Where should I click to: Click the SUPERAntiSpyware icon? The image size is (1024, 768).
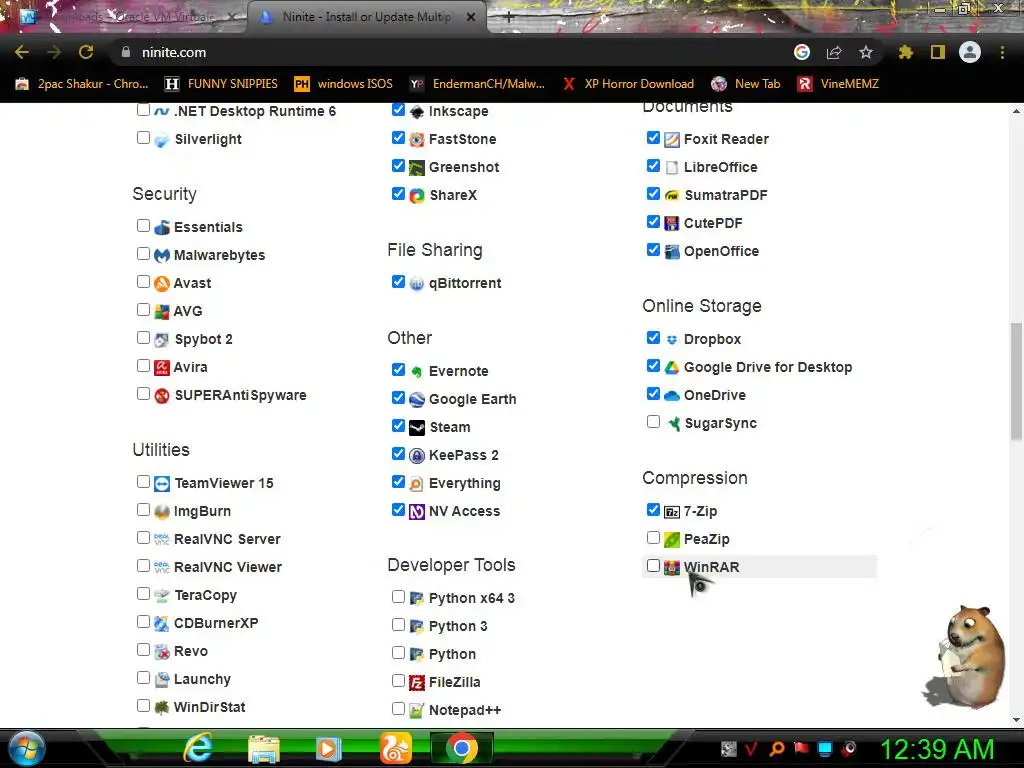pyautogui.click(x=162, y=396)
